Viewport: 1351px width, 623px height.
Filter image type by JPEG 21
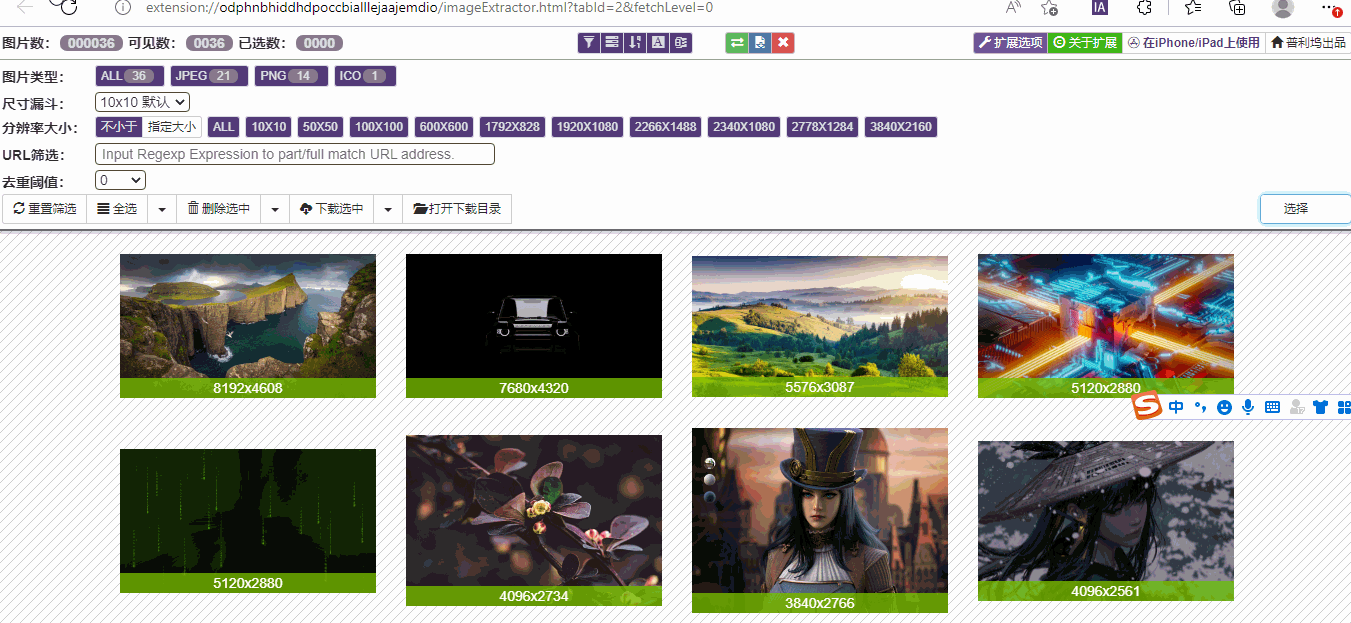click(x=209, y=76)
